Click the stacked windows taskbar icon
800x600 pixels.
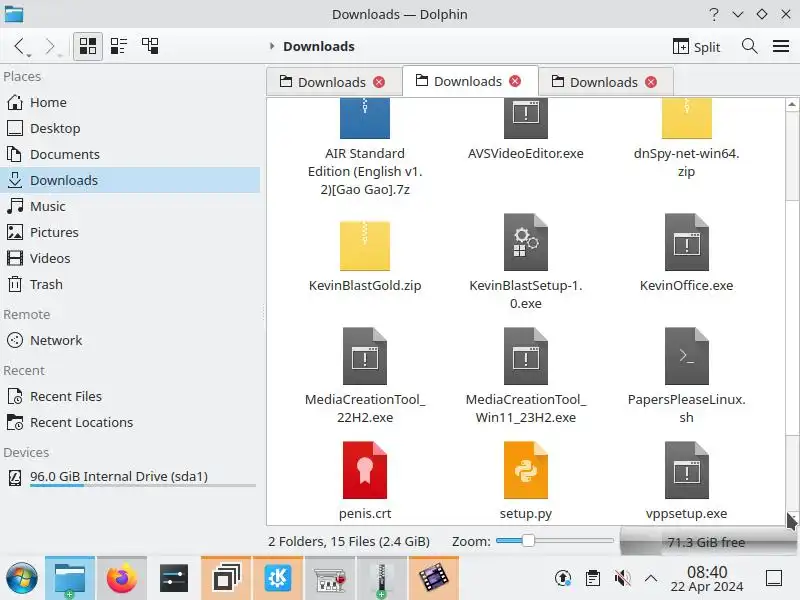click(x=226, y=579)
